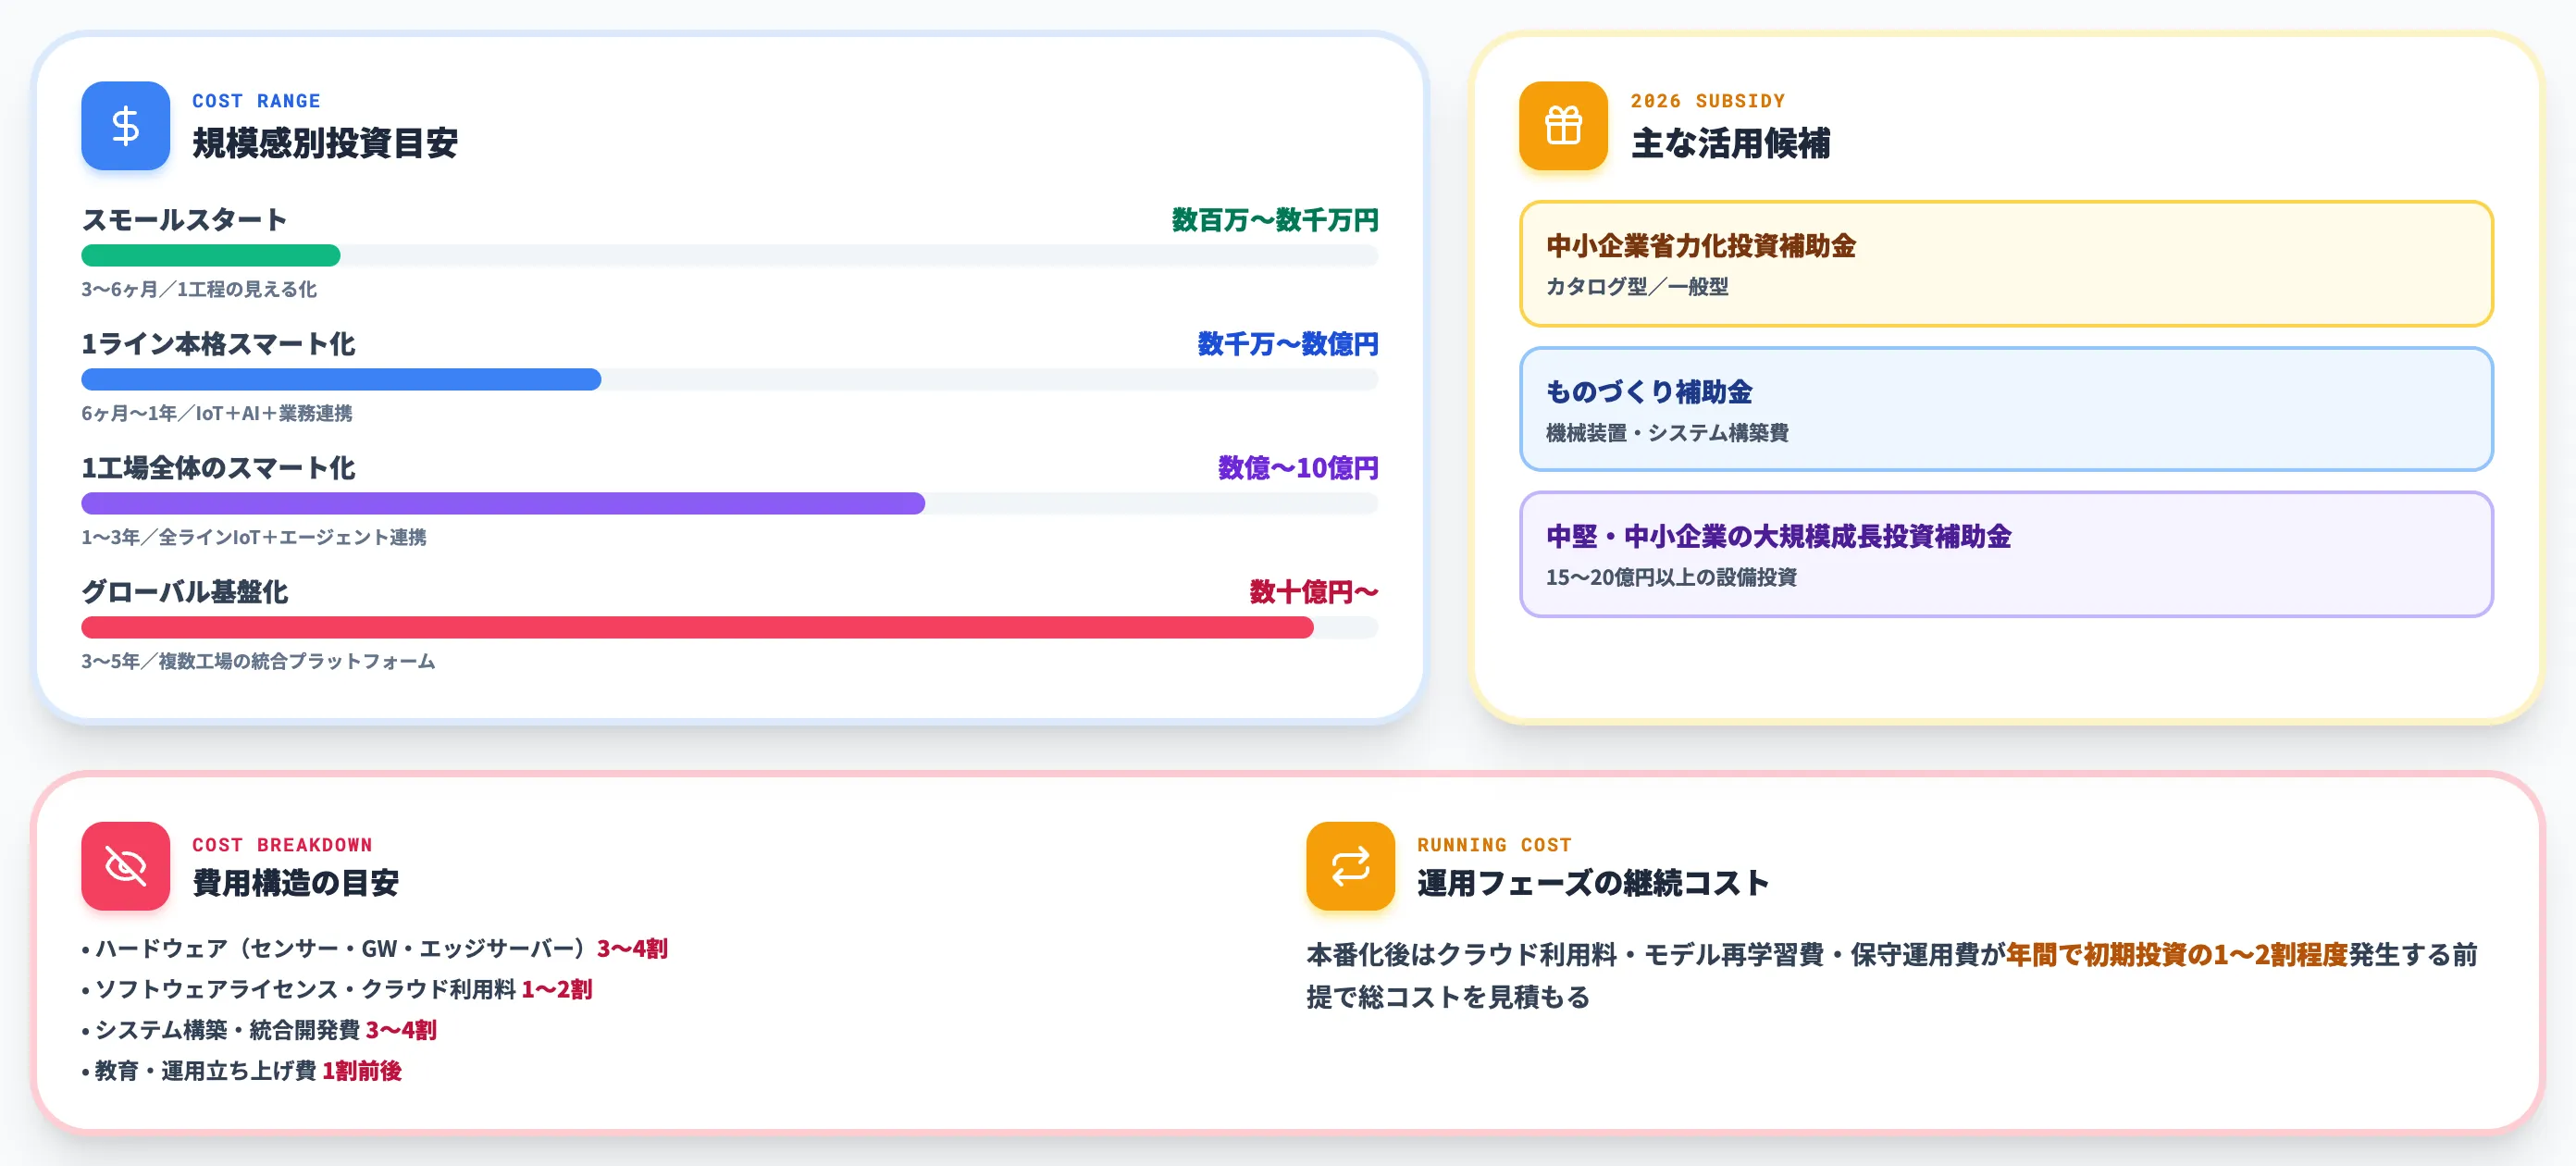Click the purple 1工場全体のスマート化 progress bar
The image size is (2576, 1166).
[503, 503]
